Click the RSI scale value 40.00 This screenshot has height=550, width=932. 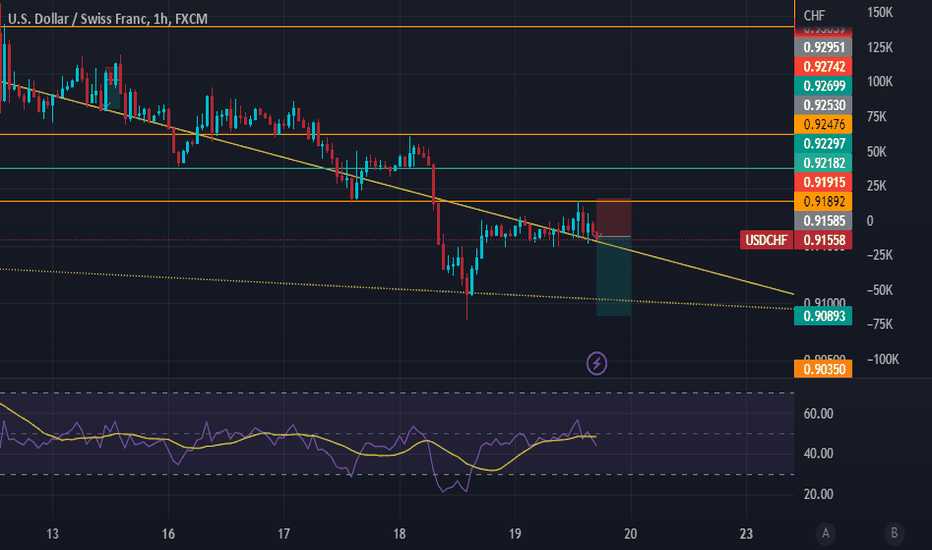pos(818,454)
